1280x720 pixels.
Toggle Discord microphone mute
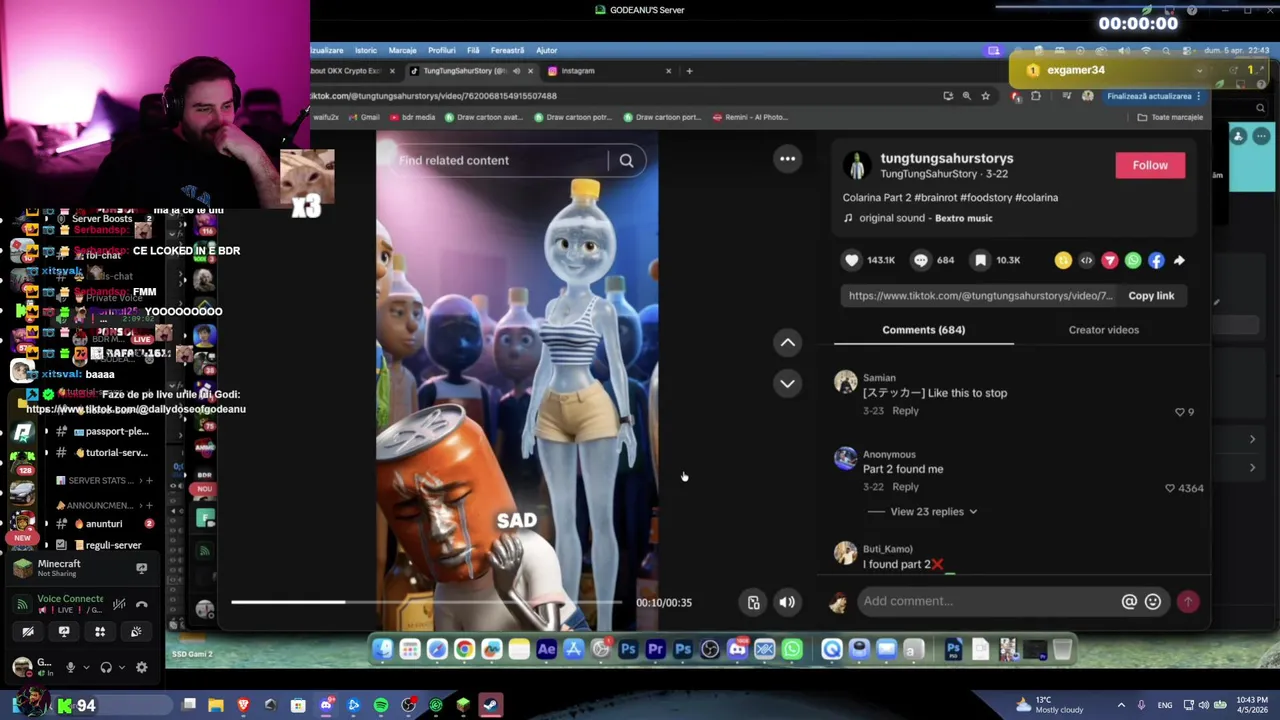70,667
